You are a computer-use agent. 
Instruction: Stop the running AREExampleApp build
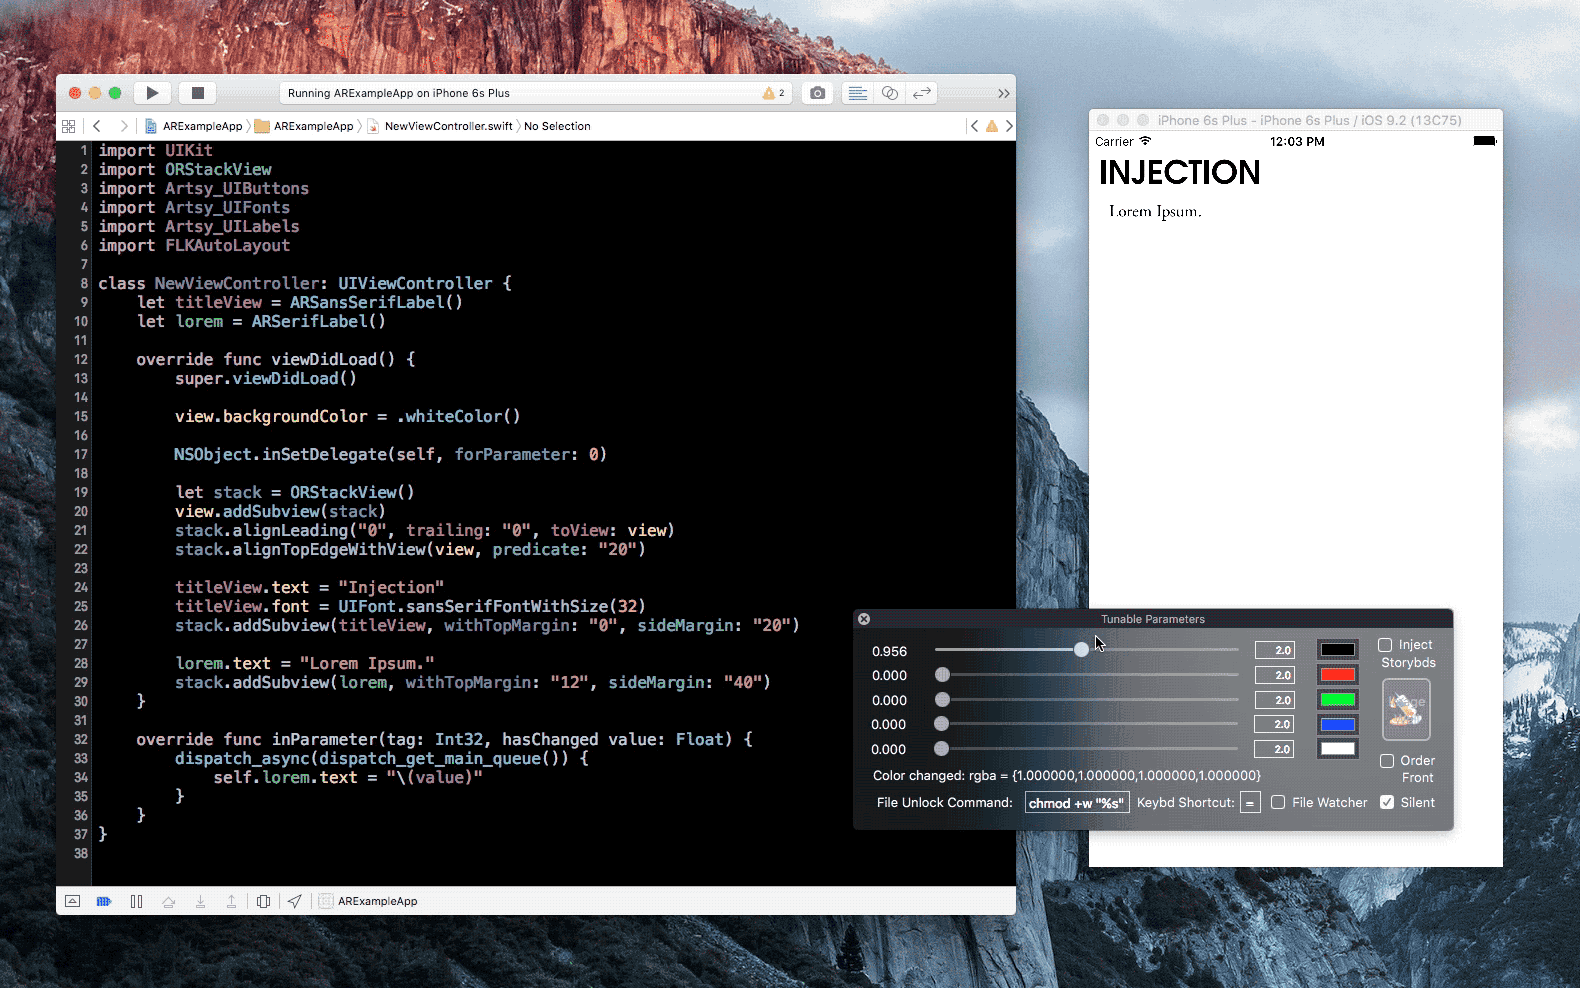click(198, 93)
